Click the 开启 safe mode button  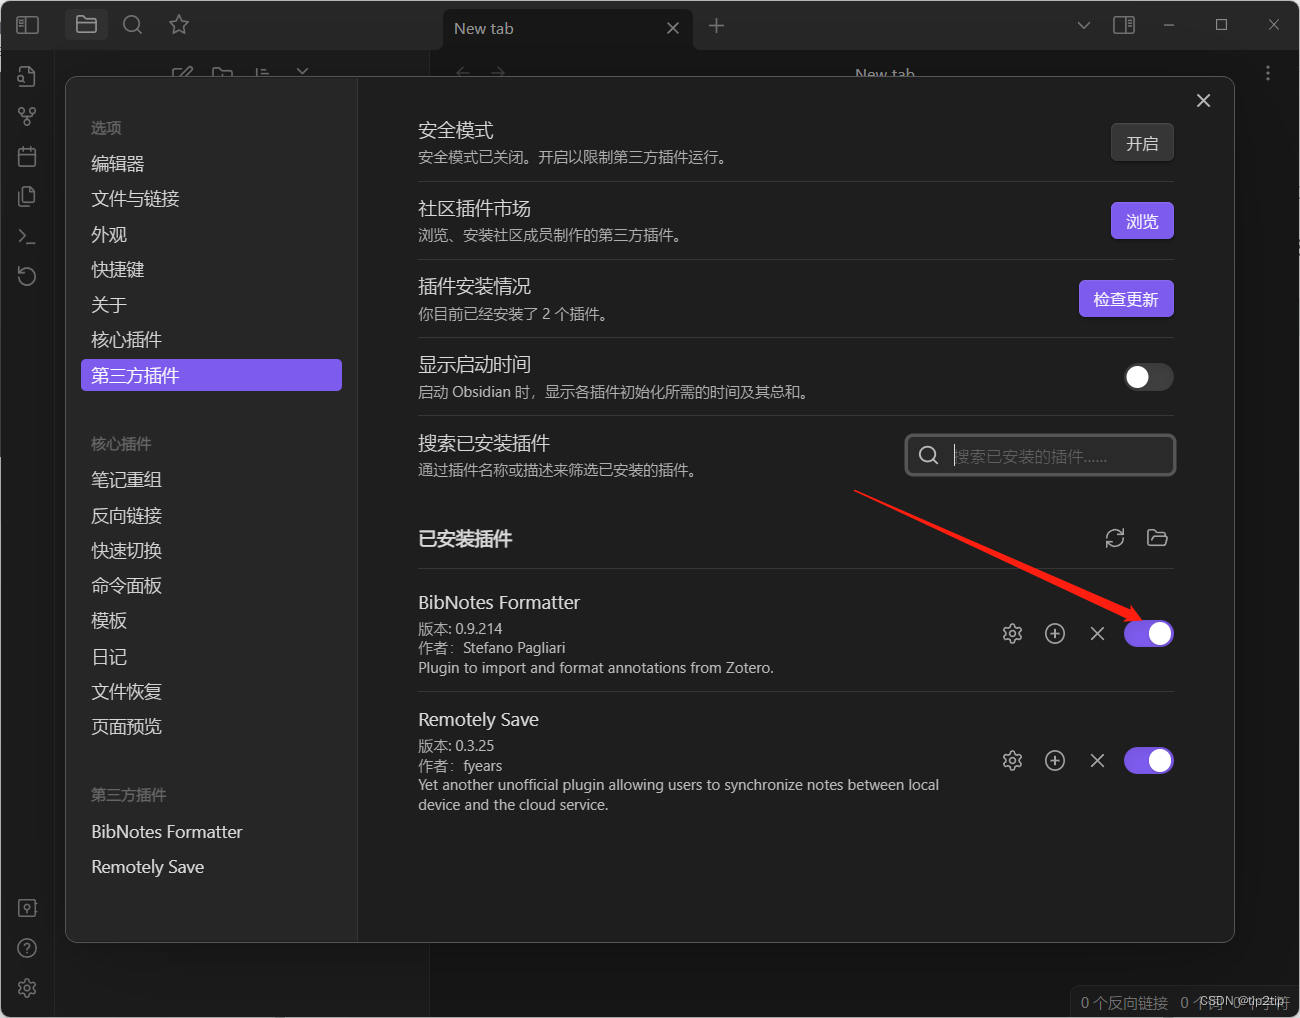pos(1142,143)
